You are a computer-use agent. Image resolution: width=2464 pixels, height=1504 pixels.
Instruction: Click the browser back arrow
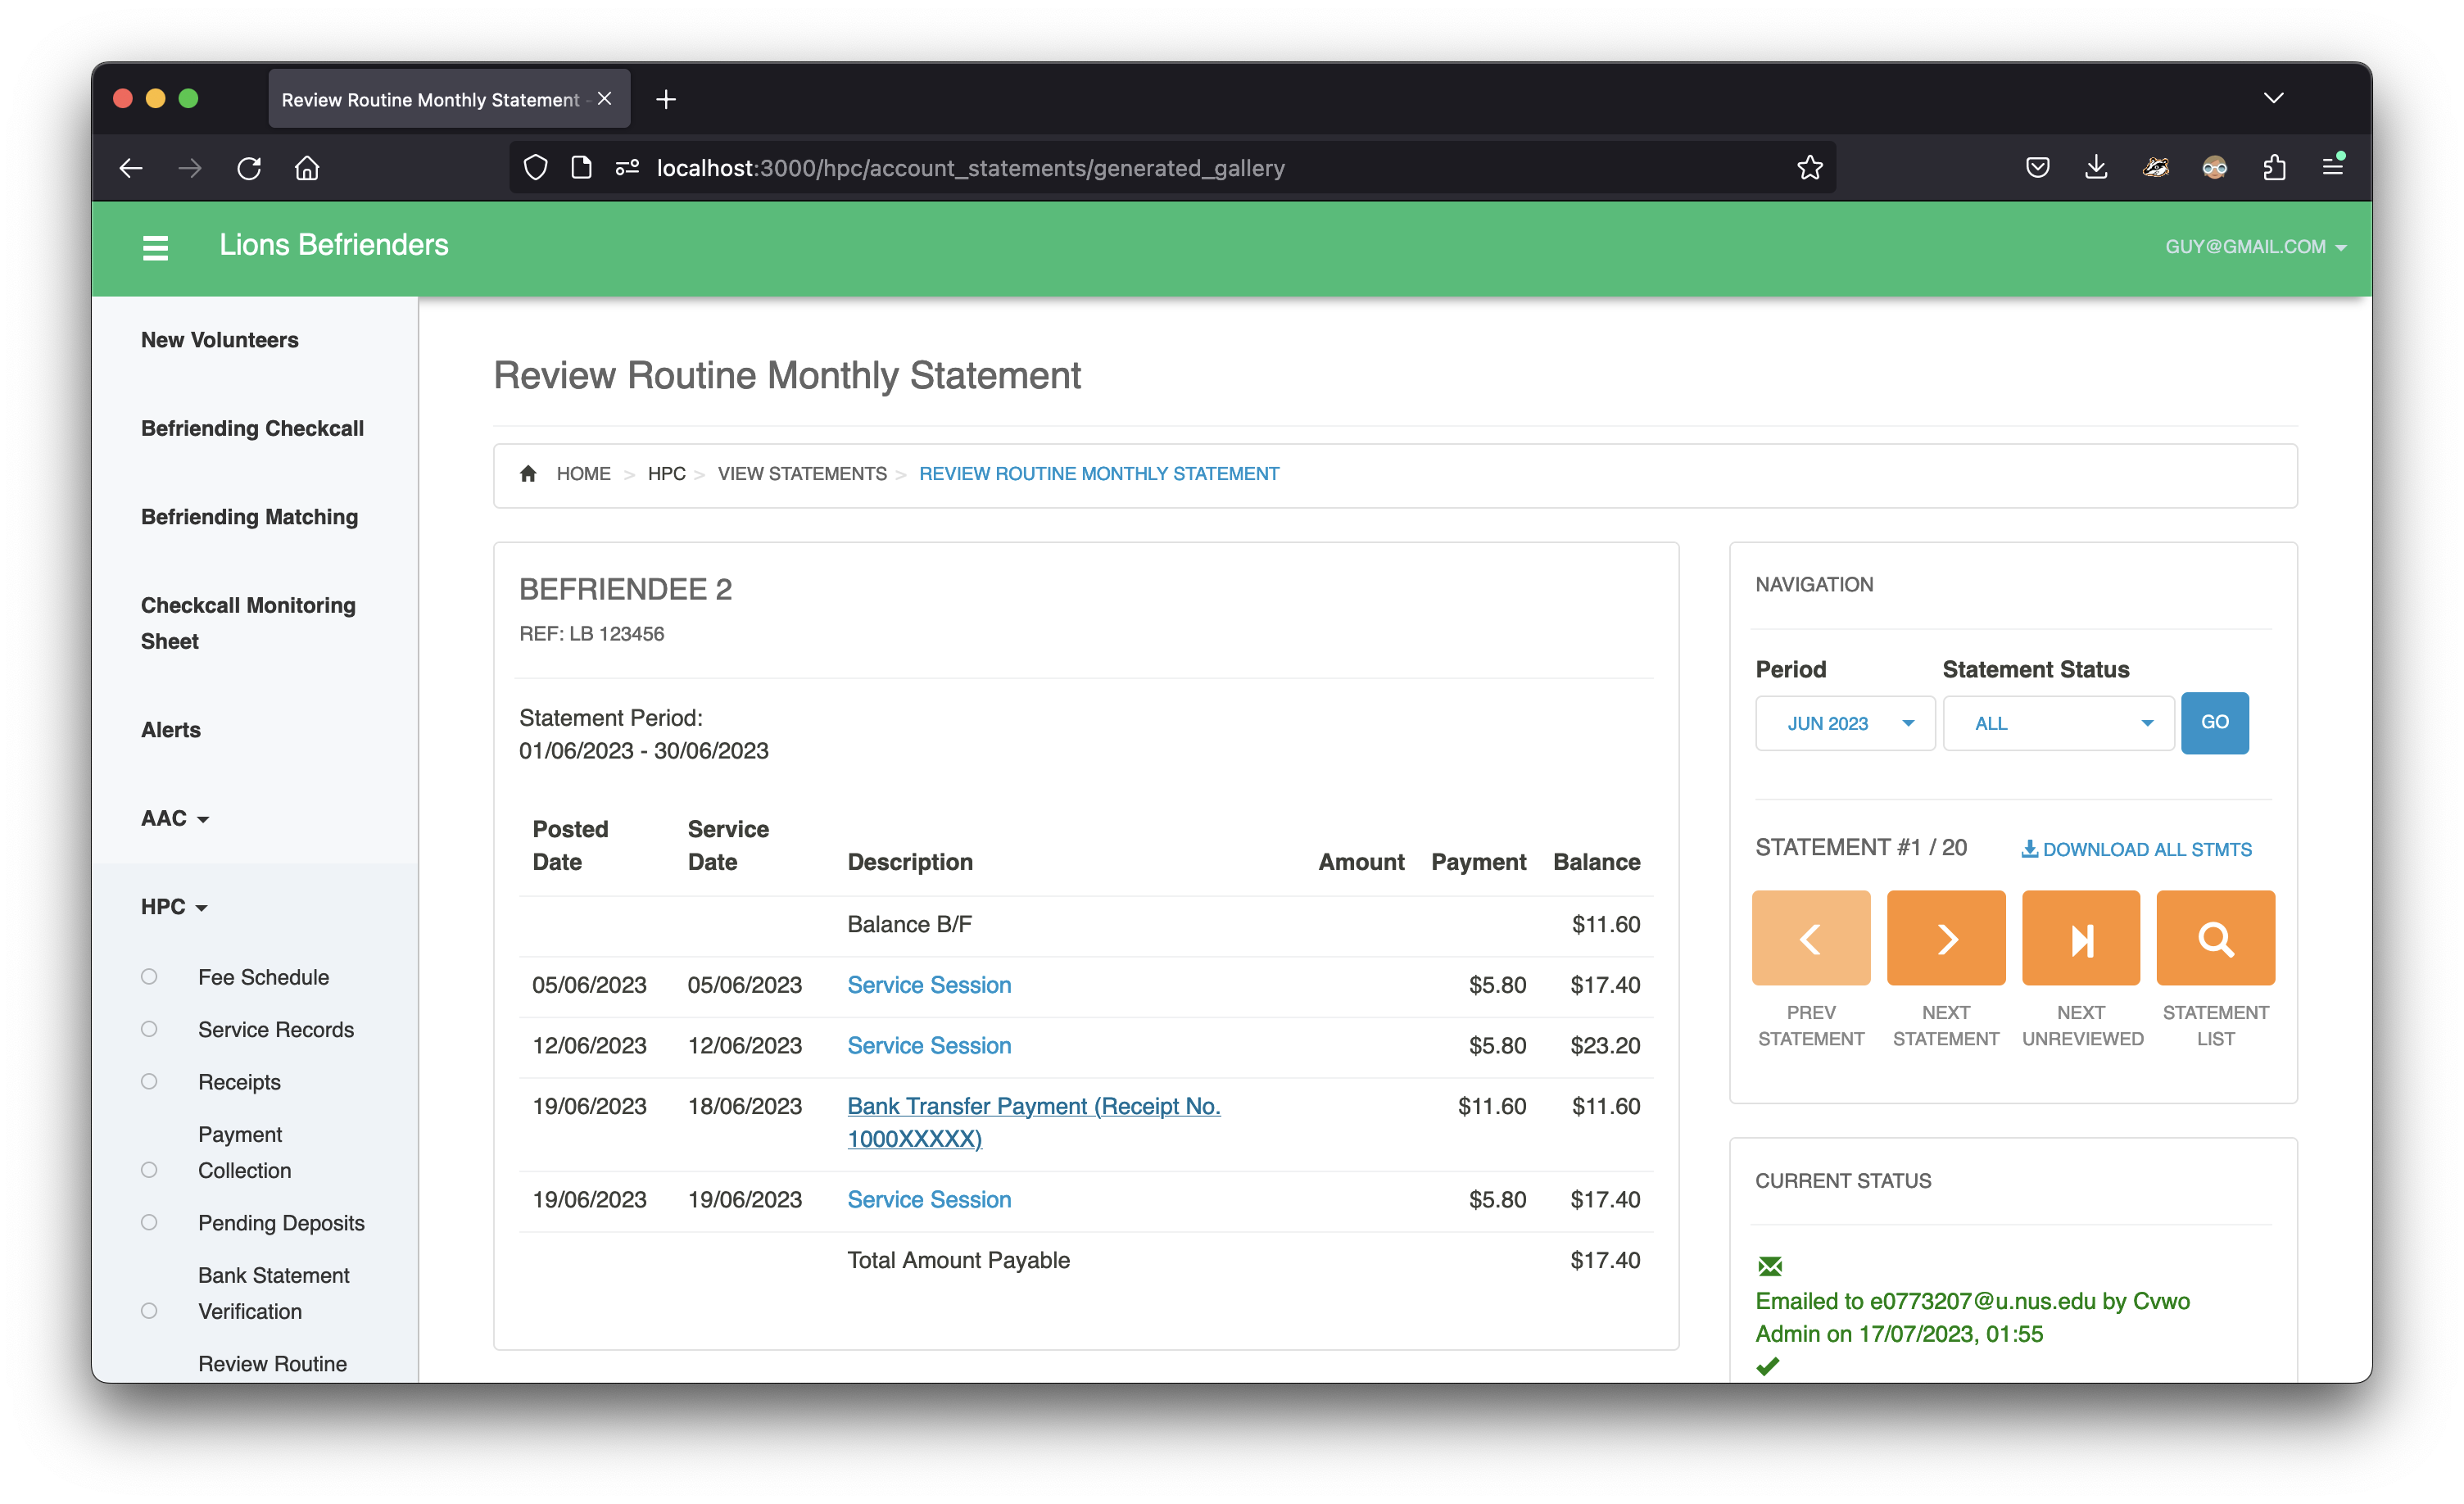(x=131, y=168)
